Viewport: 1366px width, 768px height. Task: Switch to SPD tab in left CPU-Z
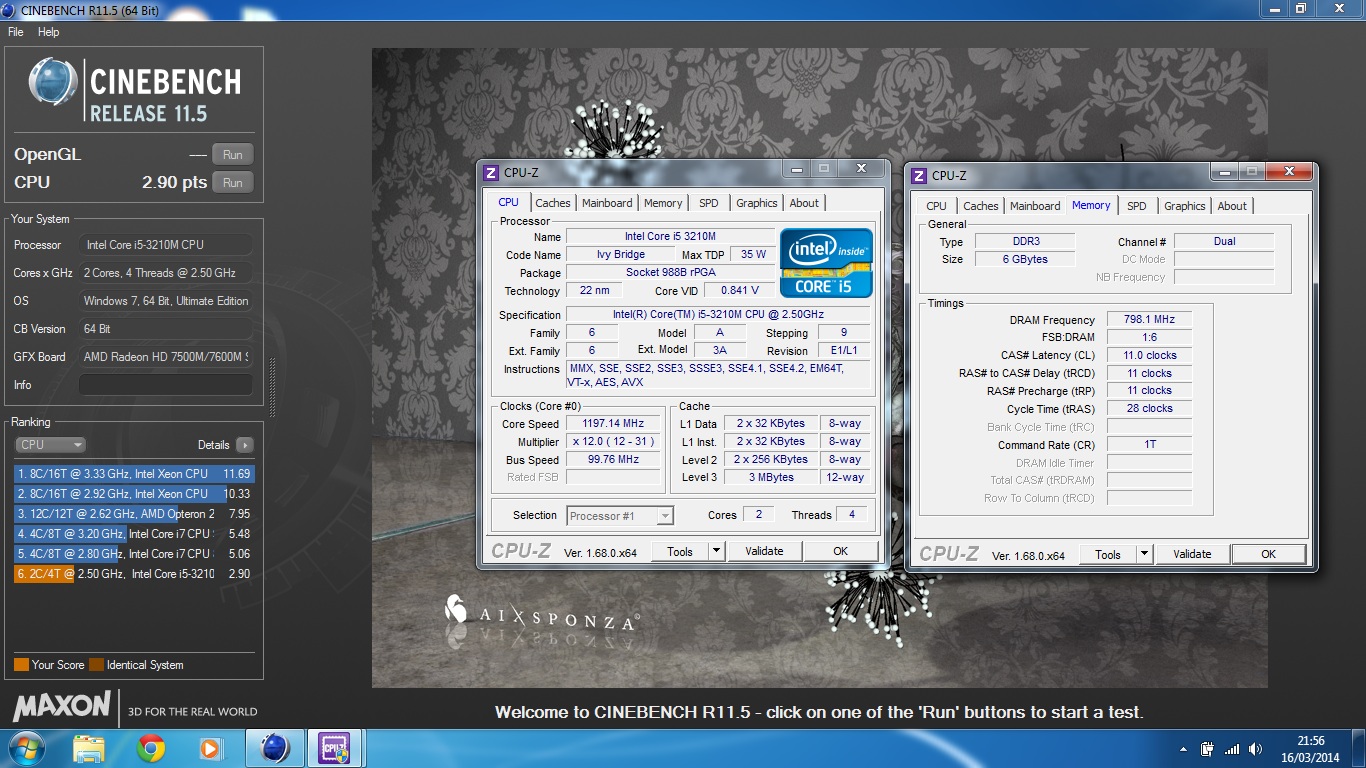pyautogui.click(x=709, y=203)
